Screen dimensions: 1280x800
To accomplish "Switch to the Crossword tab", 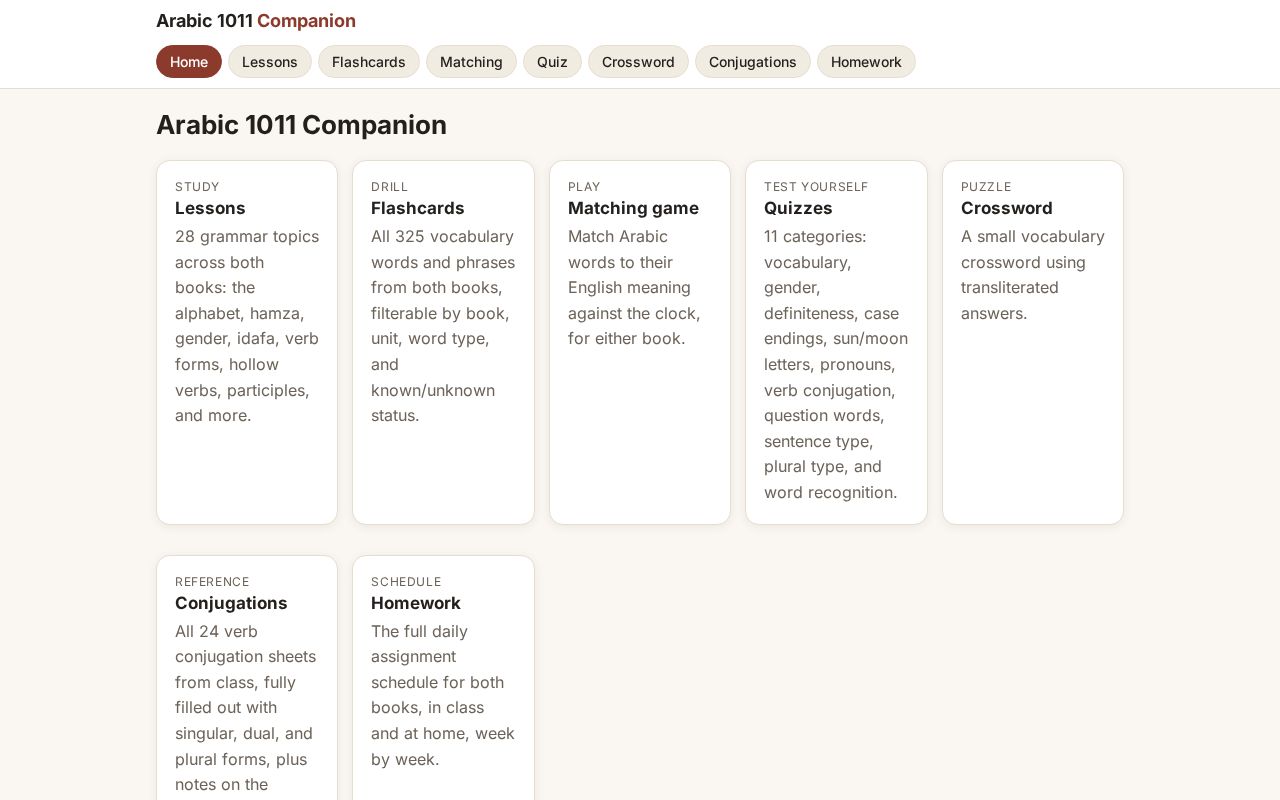I will [638, 62].
